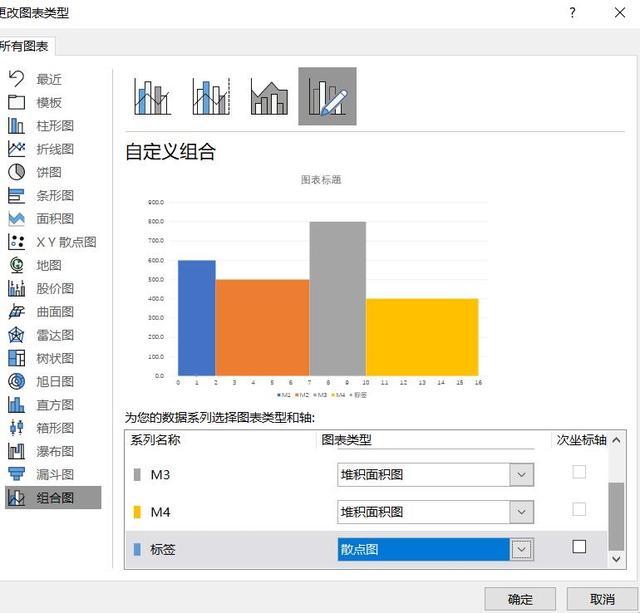This screenshot has height=613, width=640.
Task: Click the 系列名称 column header
Action: (x=156, y=440)
